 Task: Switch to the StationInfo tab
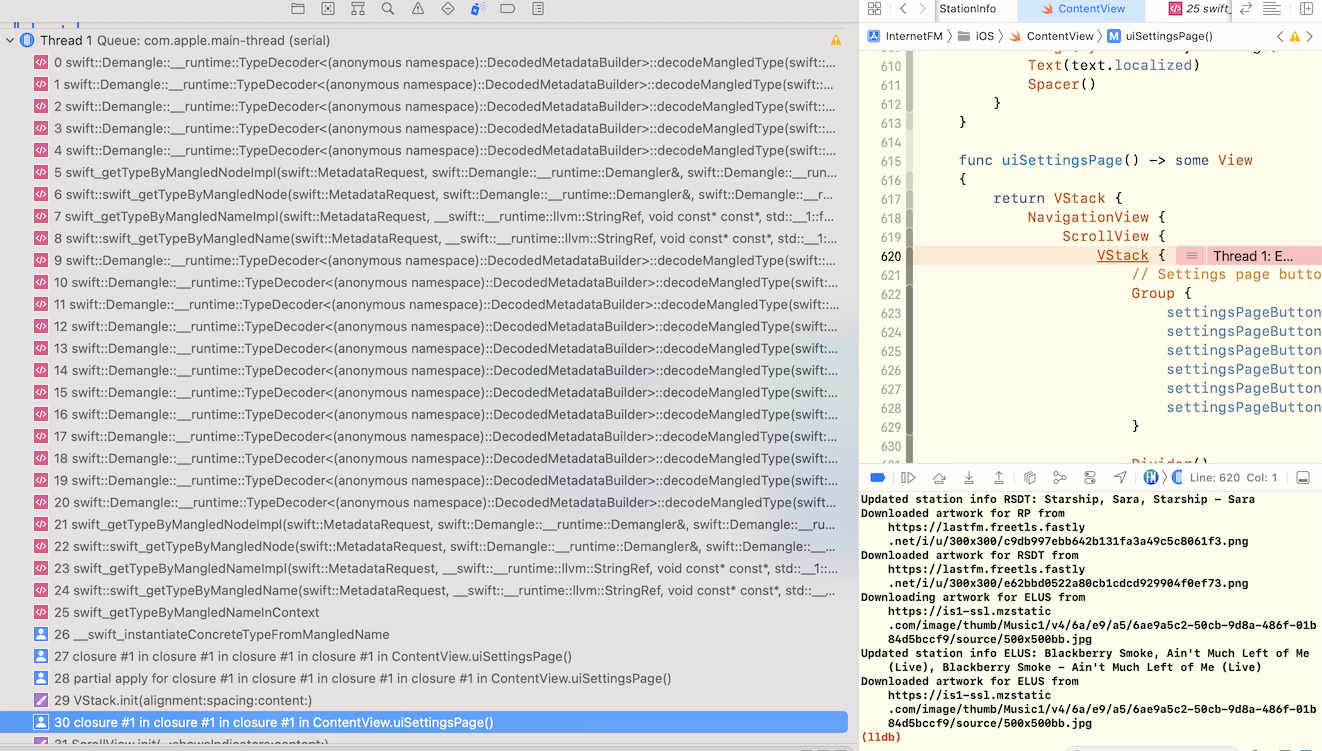pyautogui.click(x=968, y=9)
